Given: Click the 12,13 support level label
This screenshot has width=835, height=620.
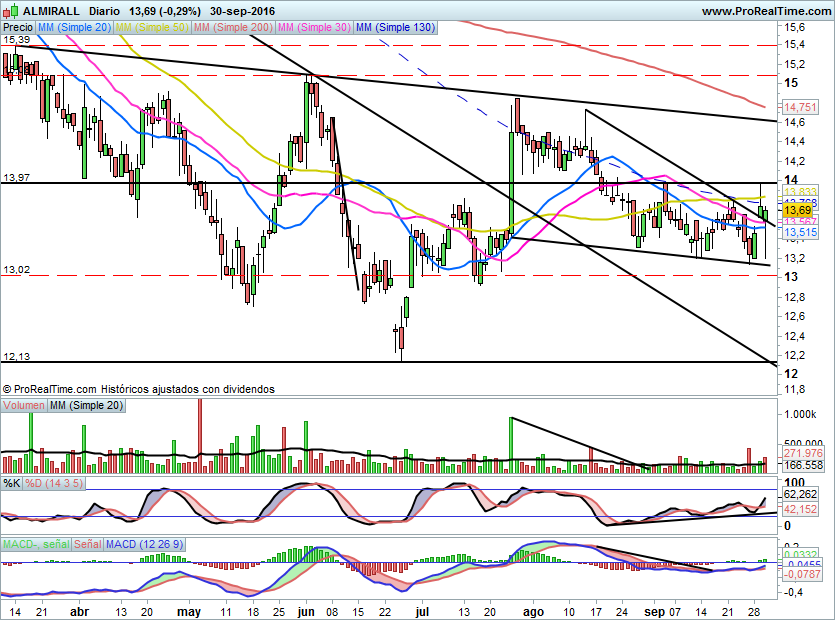Looking at the screenshot, I should 17,356.
